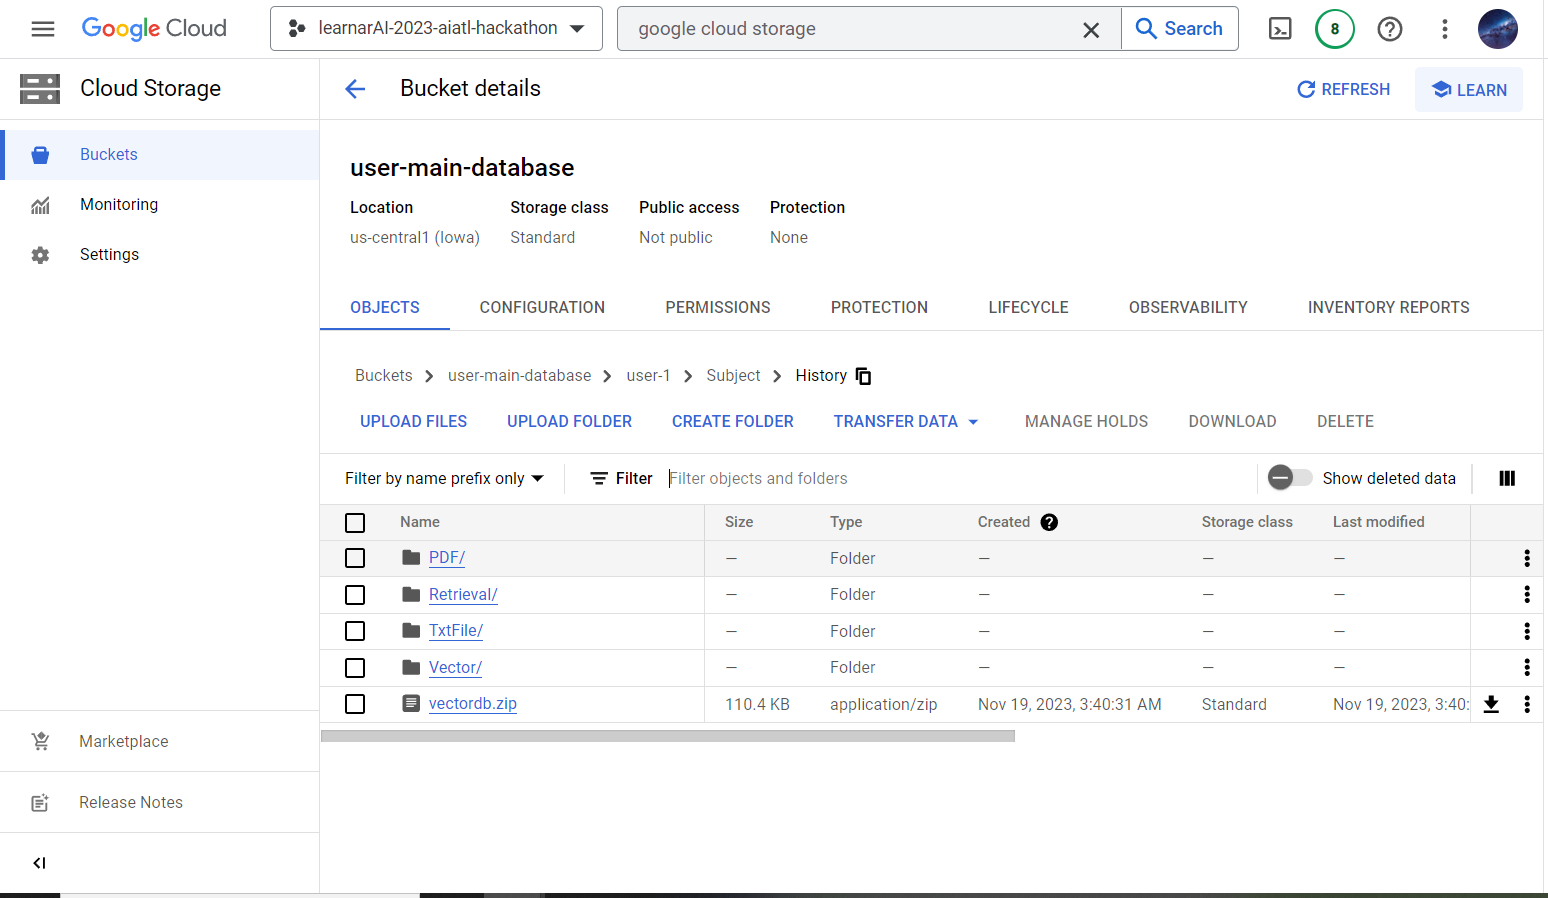This screenshot has width=1548, height=898.
Task: Click the Refresh button
Action: tap(1343, 90)
